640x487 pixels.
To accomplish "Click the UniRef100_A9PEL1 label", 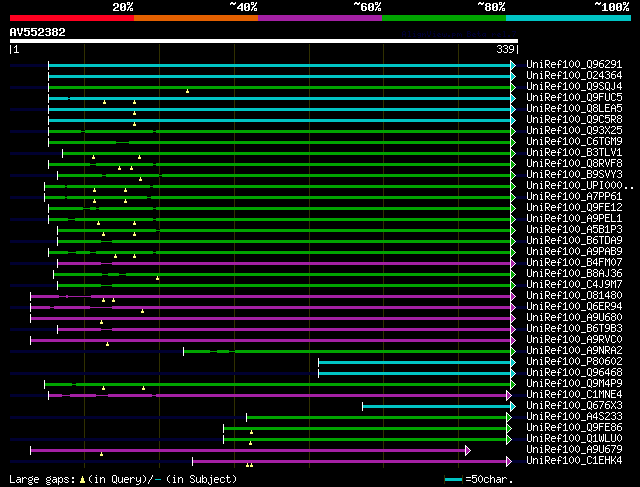I will pyautogui.click(x=574, y=219).
